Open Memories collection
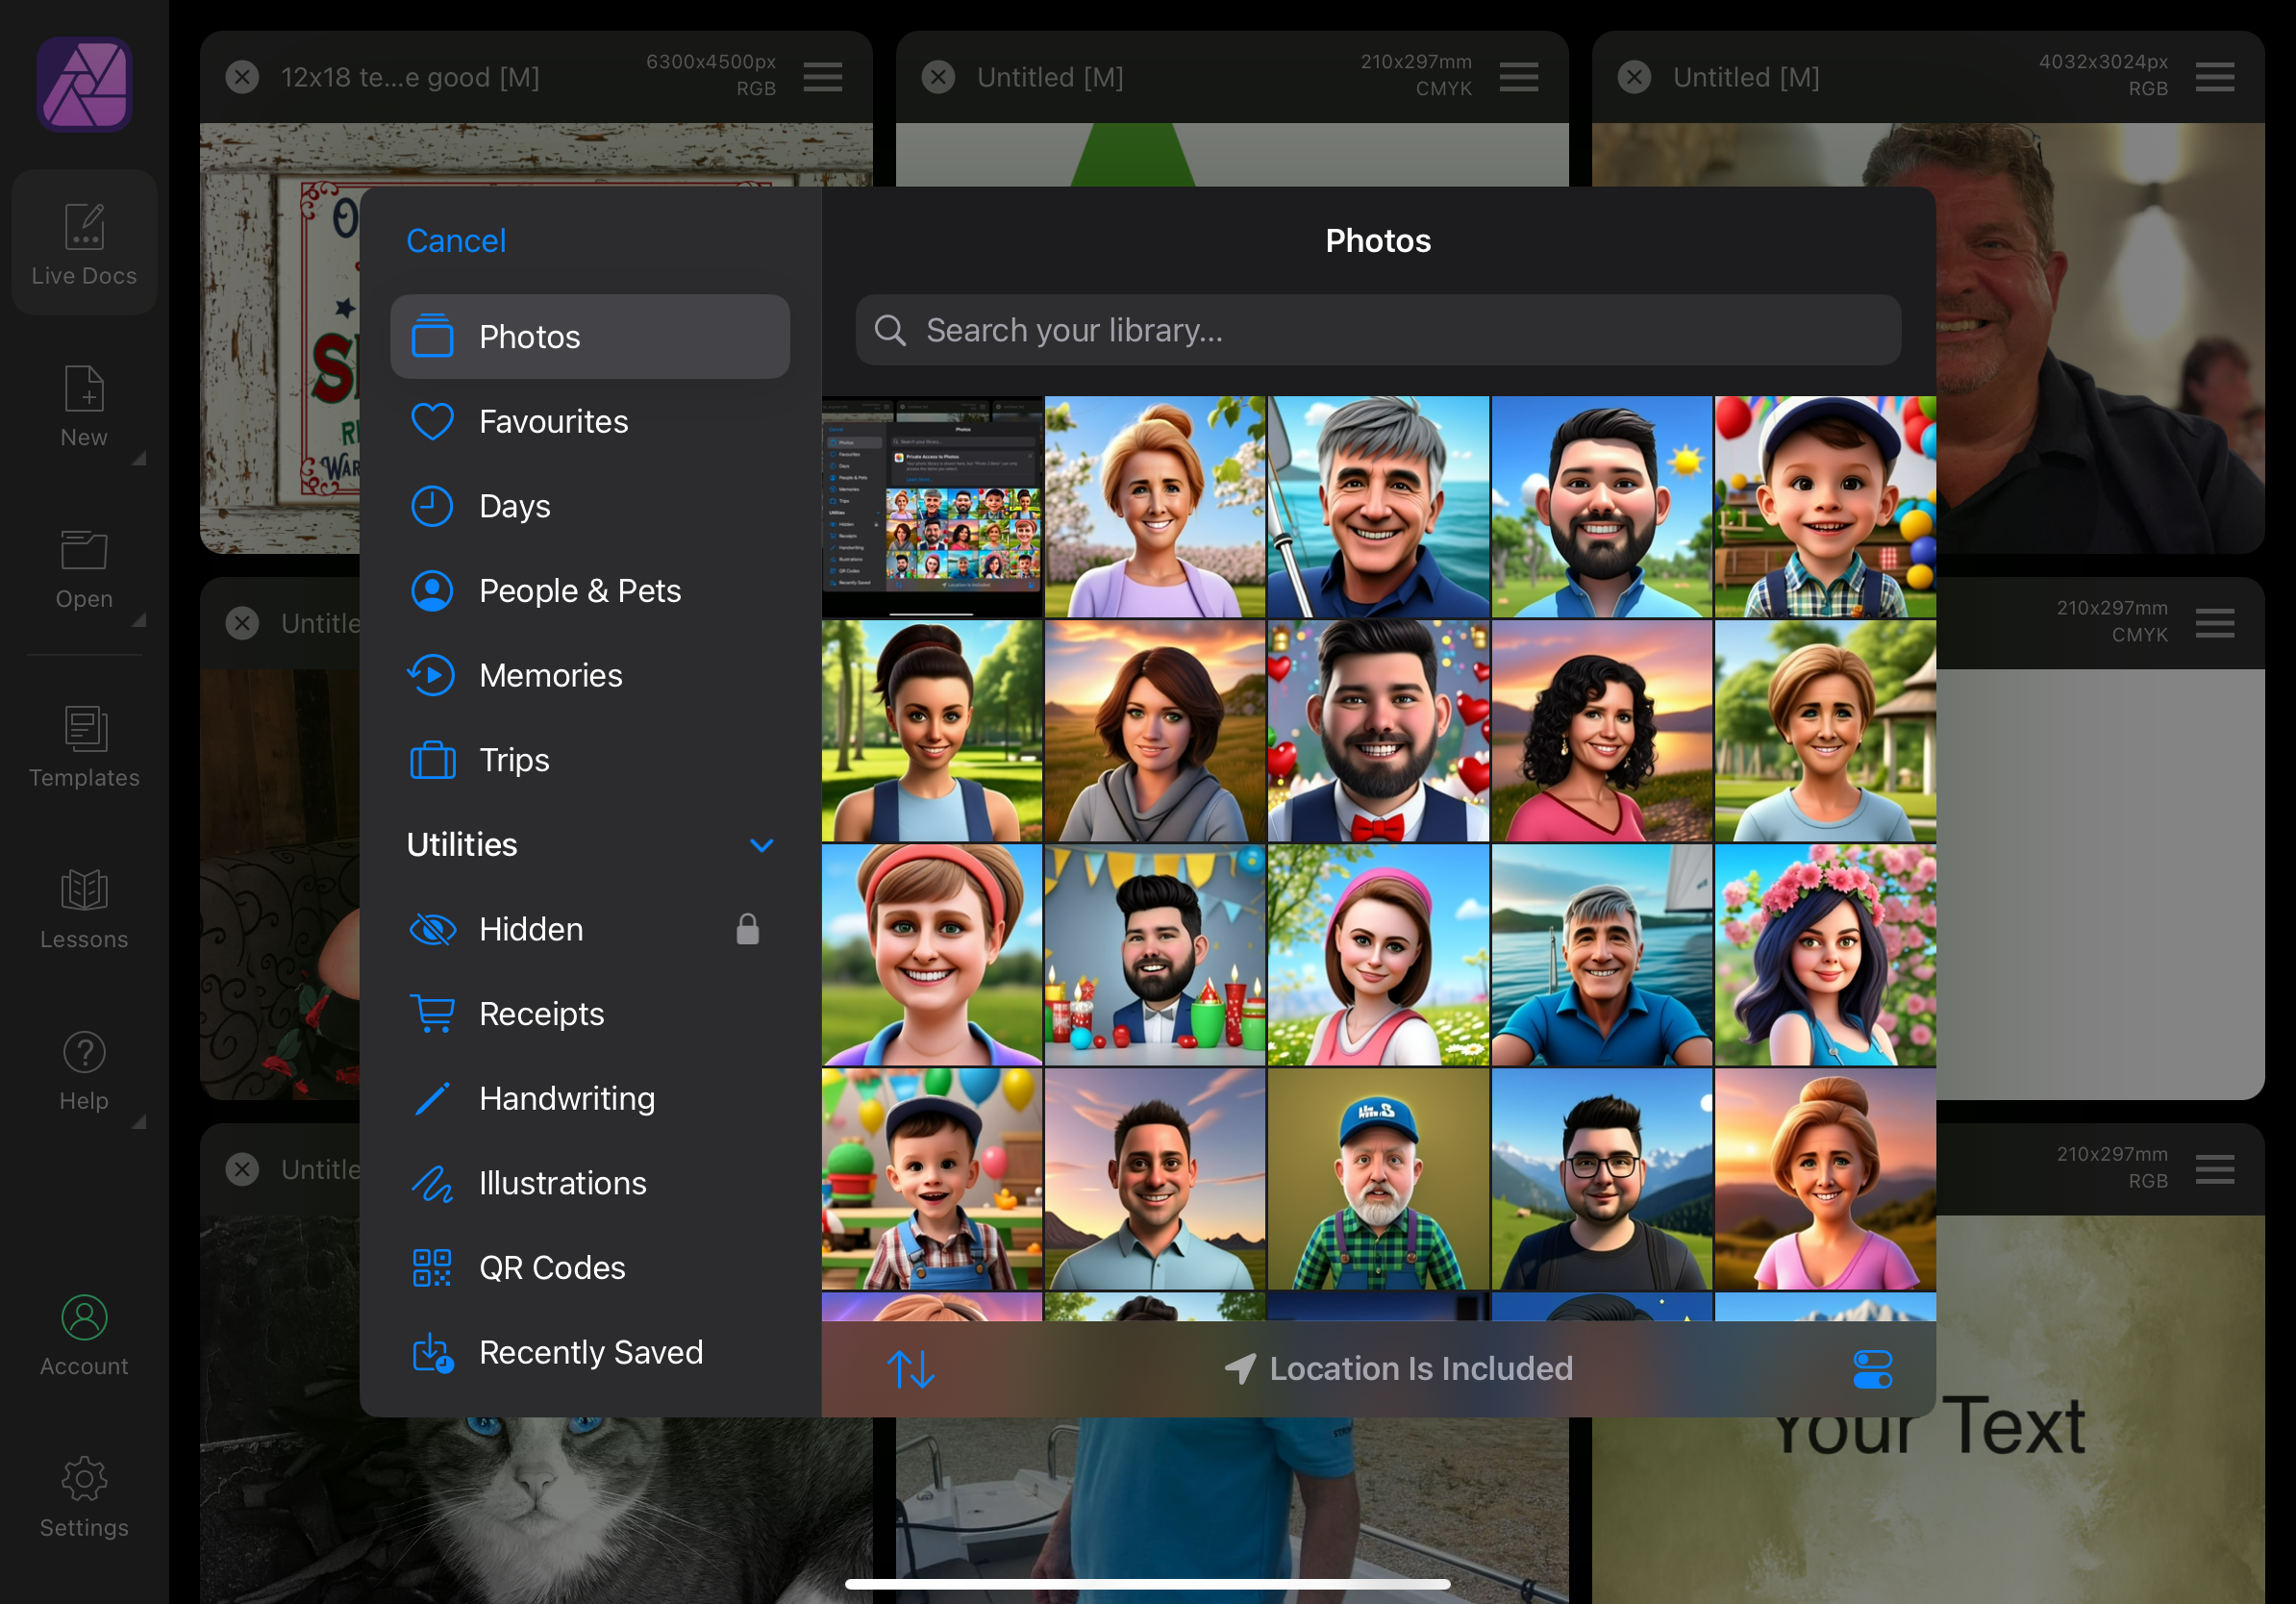The image size is (2296, 1604). (x=590, y=676)
